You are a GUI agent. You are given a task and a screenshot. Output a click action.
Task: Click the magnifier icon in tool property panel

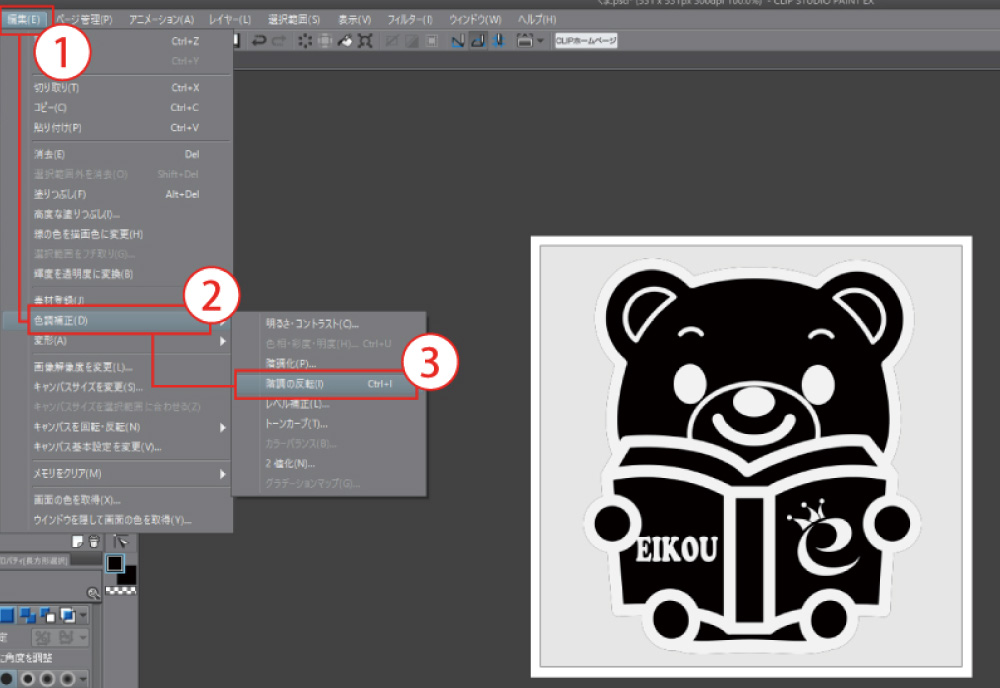[93, 594]
